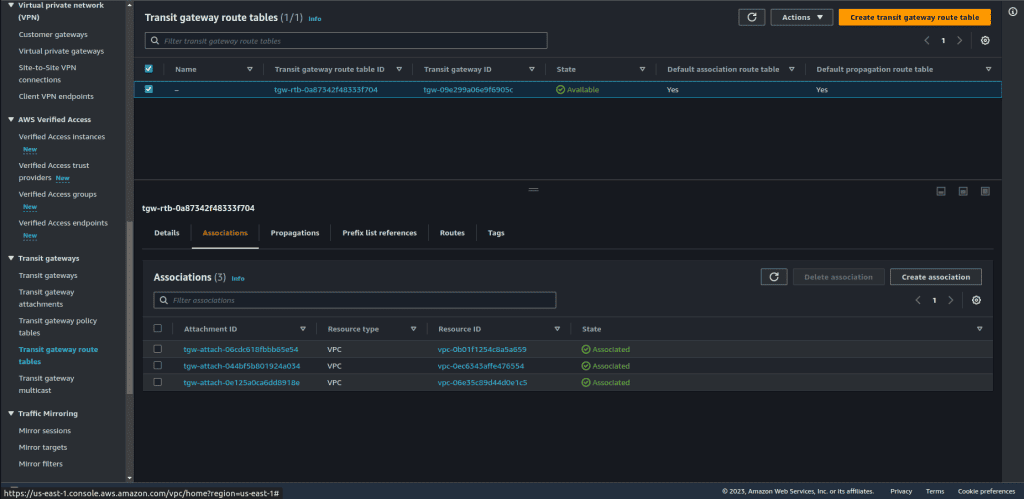Open resource link vpc-0b01f1254c8a5a659
This screenshot has width=1024, height=499.
[x=482, y=349]
